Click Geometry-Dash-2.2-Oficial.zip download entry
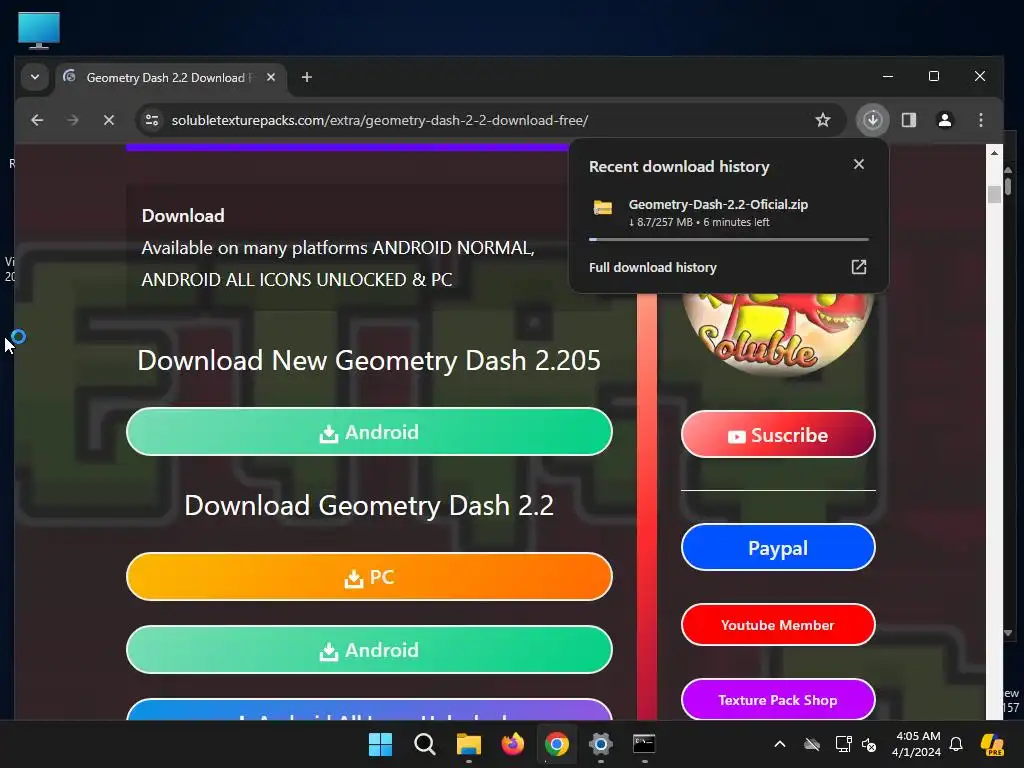Screen dimensions: 1024x768 (729, 213)
